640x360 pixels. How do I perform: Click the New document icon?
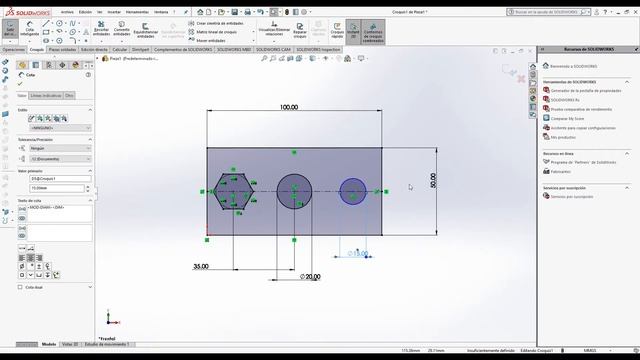(x=209, y=12)
